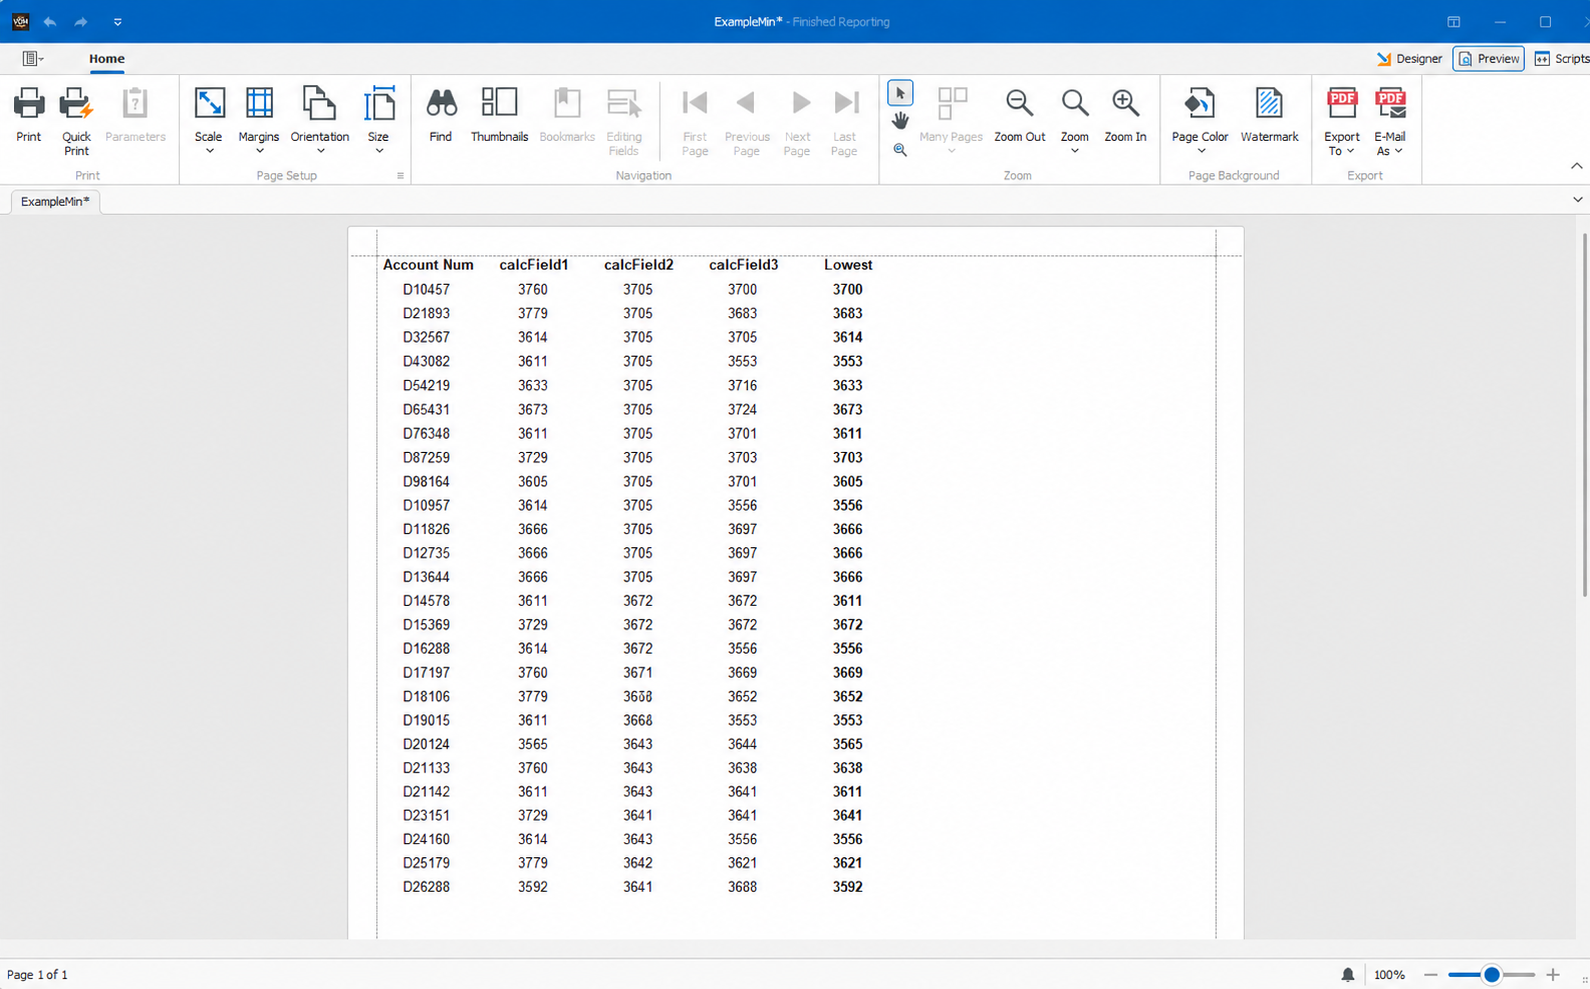The width and height of the screenshot is (1590, 989).
Task: Click the 100% zoom percentage in status bar
Action: click(1389, 975)
